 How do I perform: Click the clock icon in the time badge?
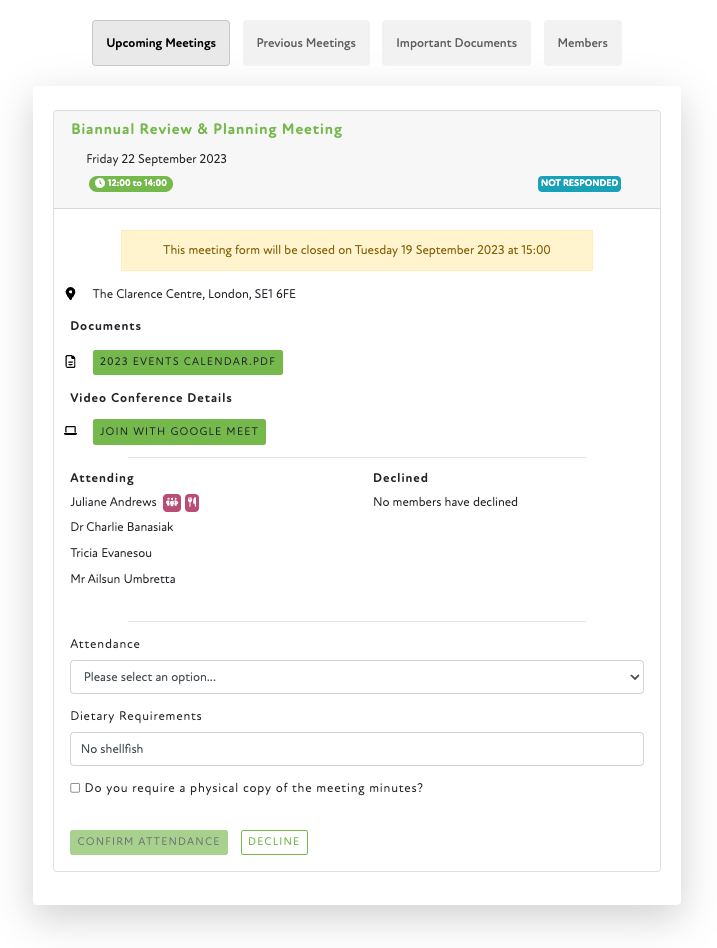pos(99,184)
